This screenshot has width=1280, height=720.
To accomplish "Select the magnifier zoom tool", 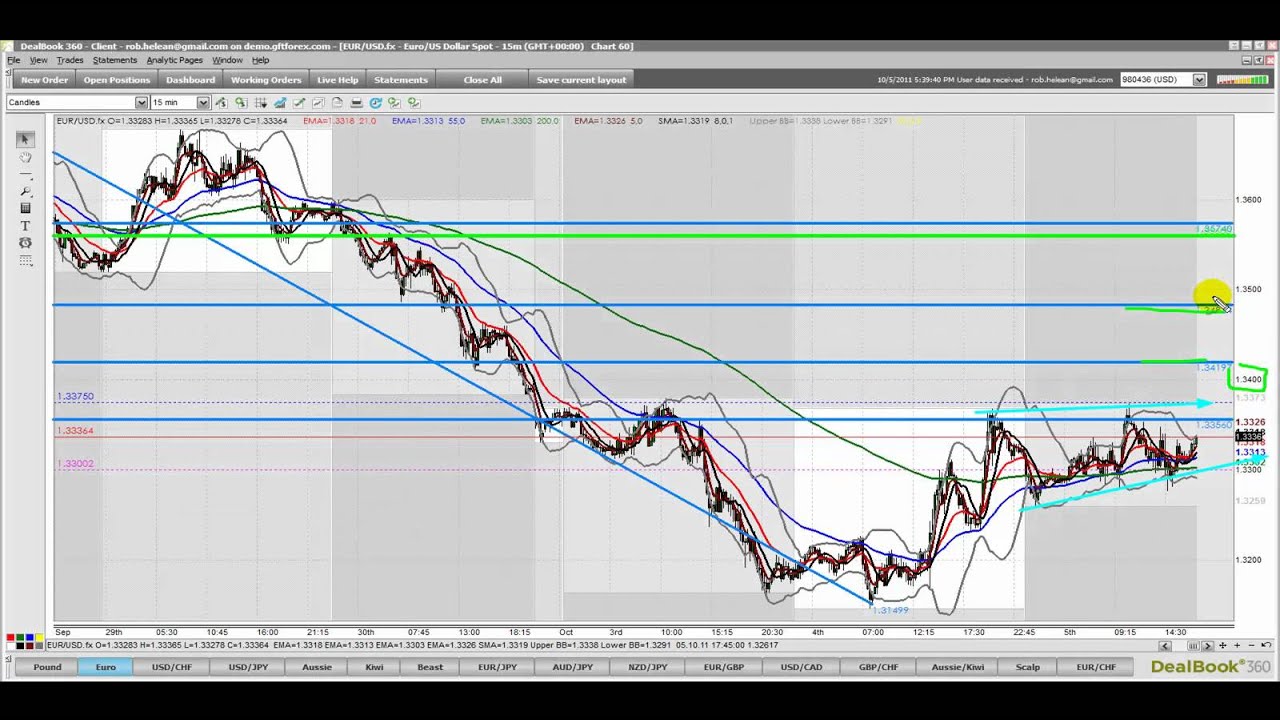I will tap(25, 191).
